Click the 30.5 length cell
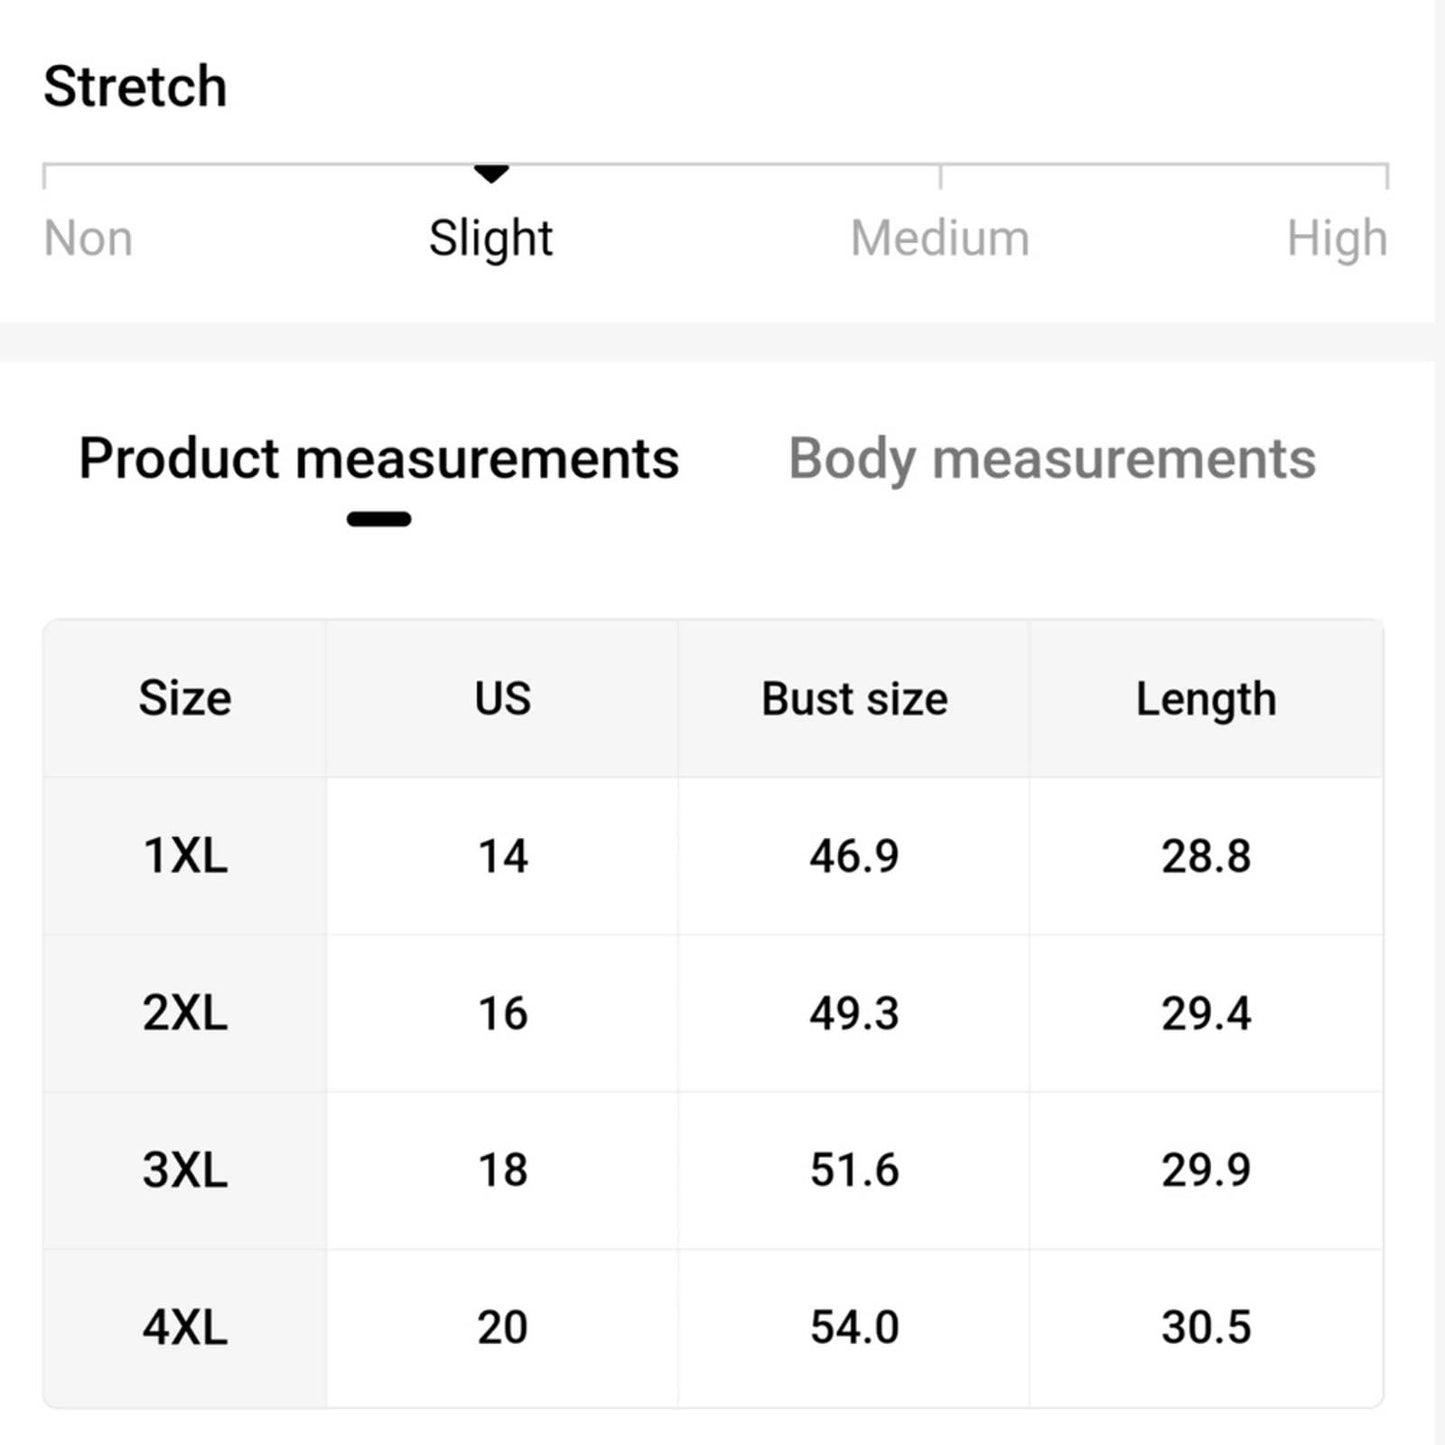 point(1207,1328)
